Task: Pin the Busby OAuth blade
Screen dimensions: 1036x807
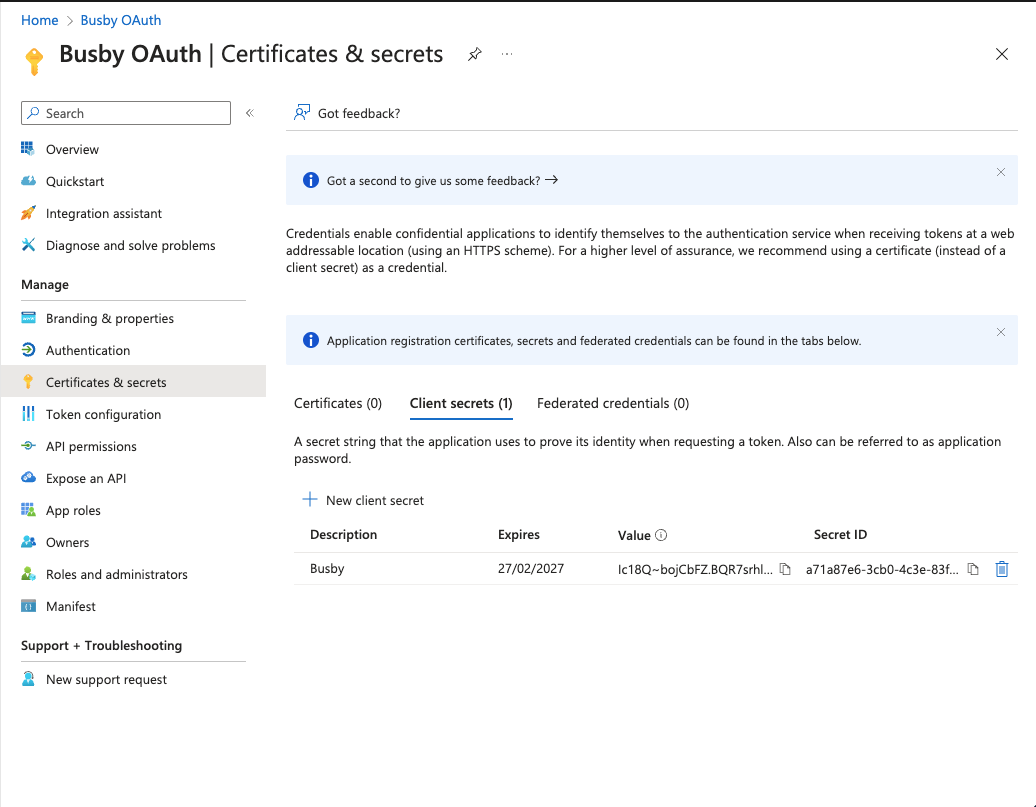Action: 474,54
